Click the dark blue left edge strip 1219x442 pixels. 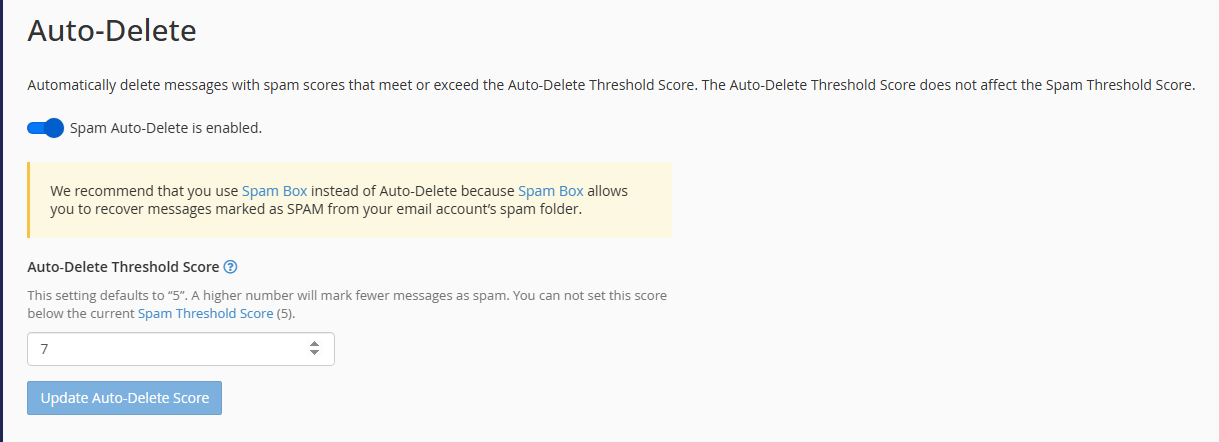click(2, 220)
